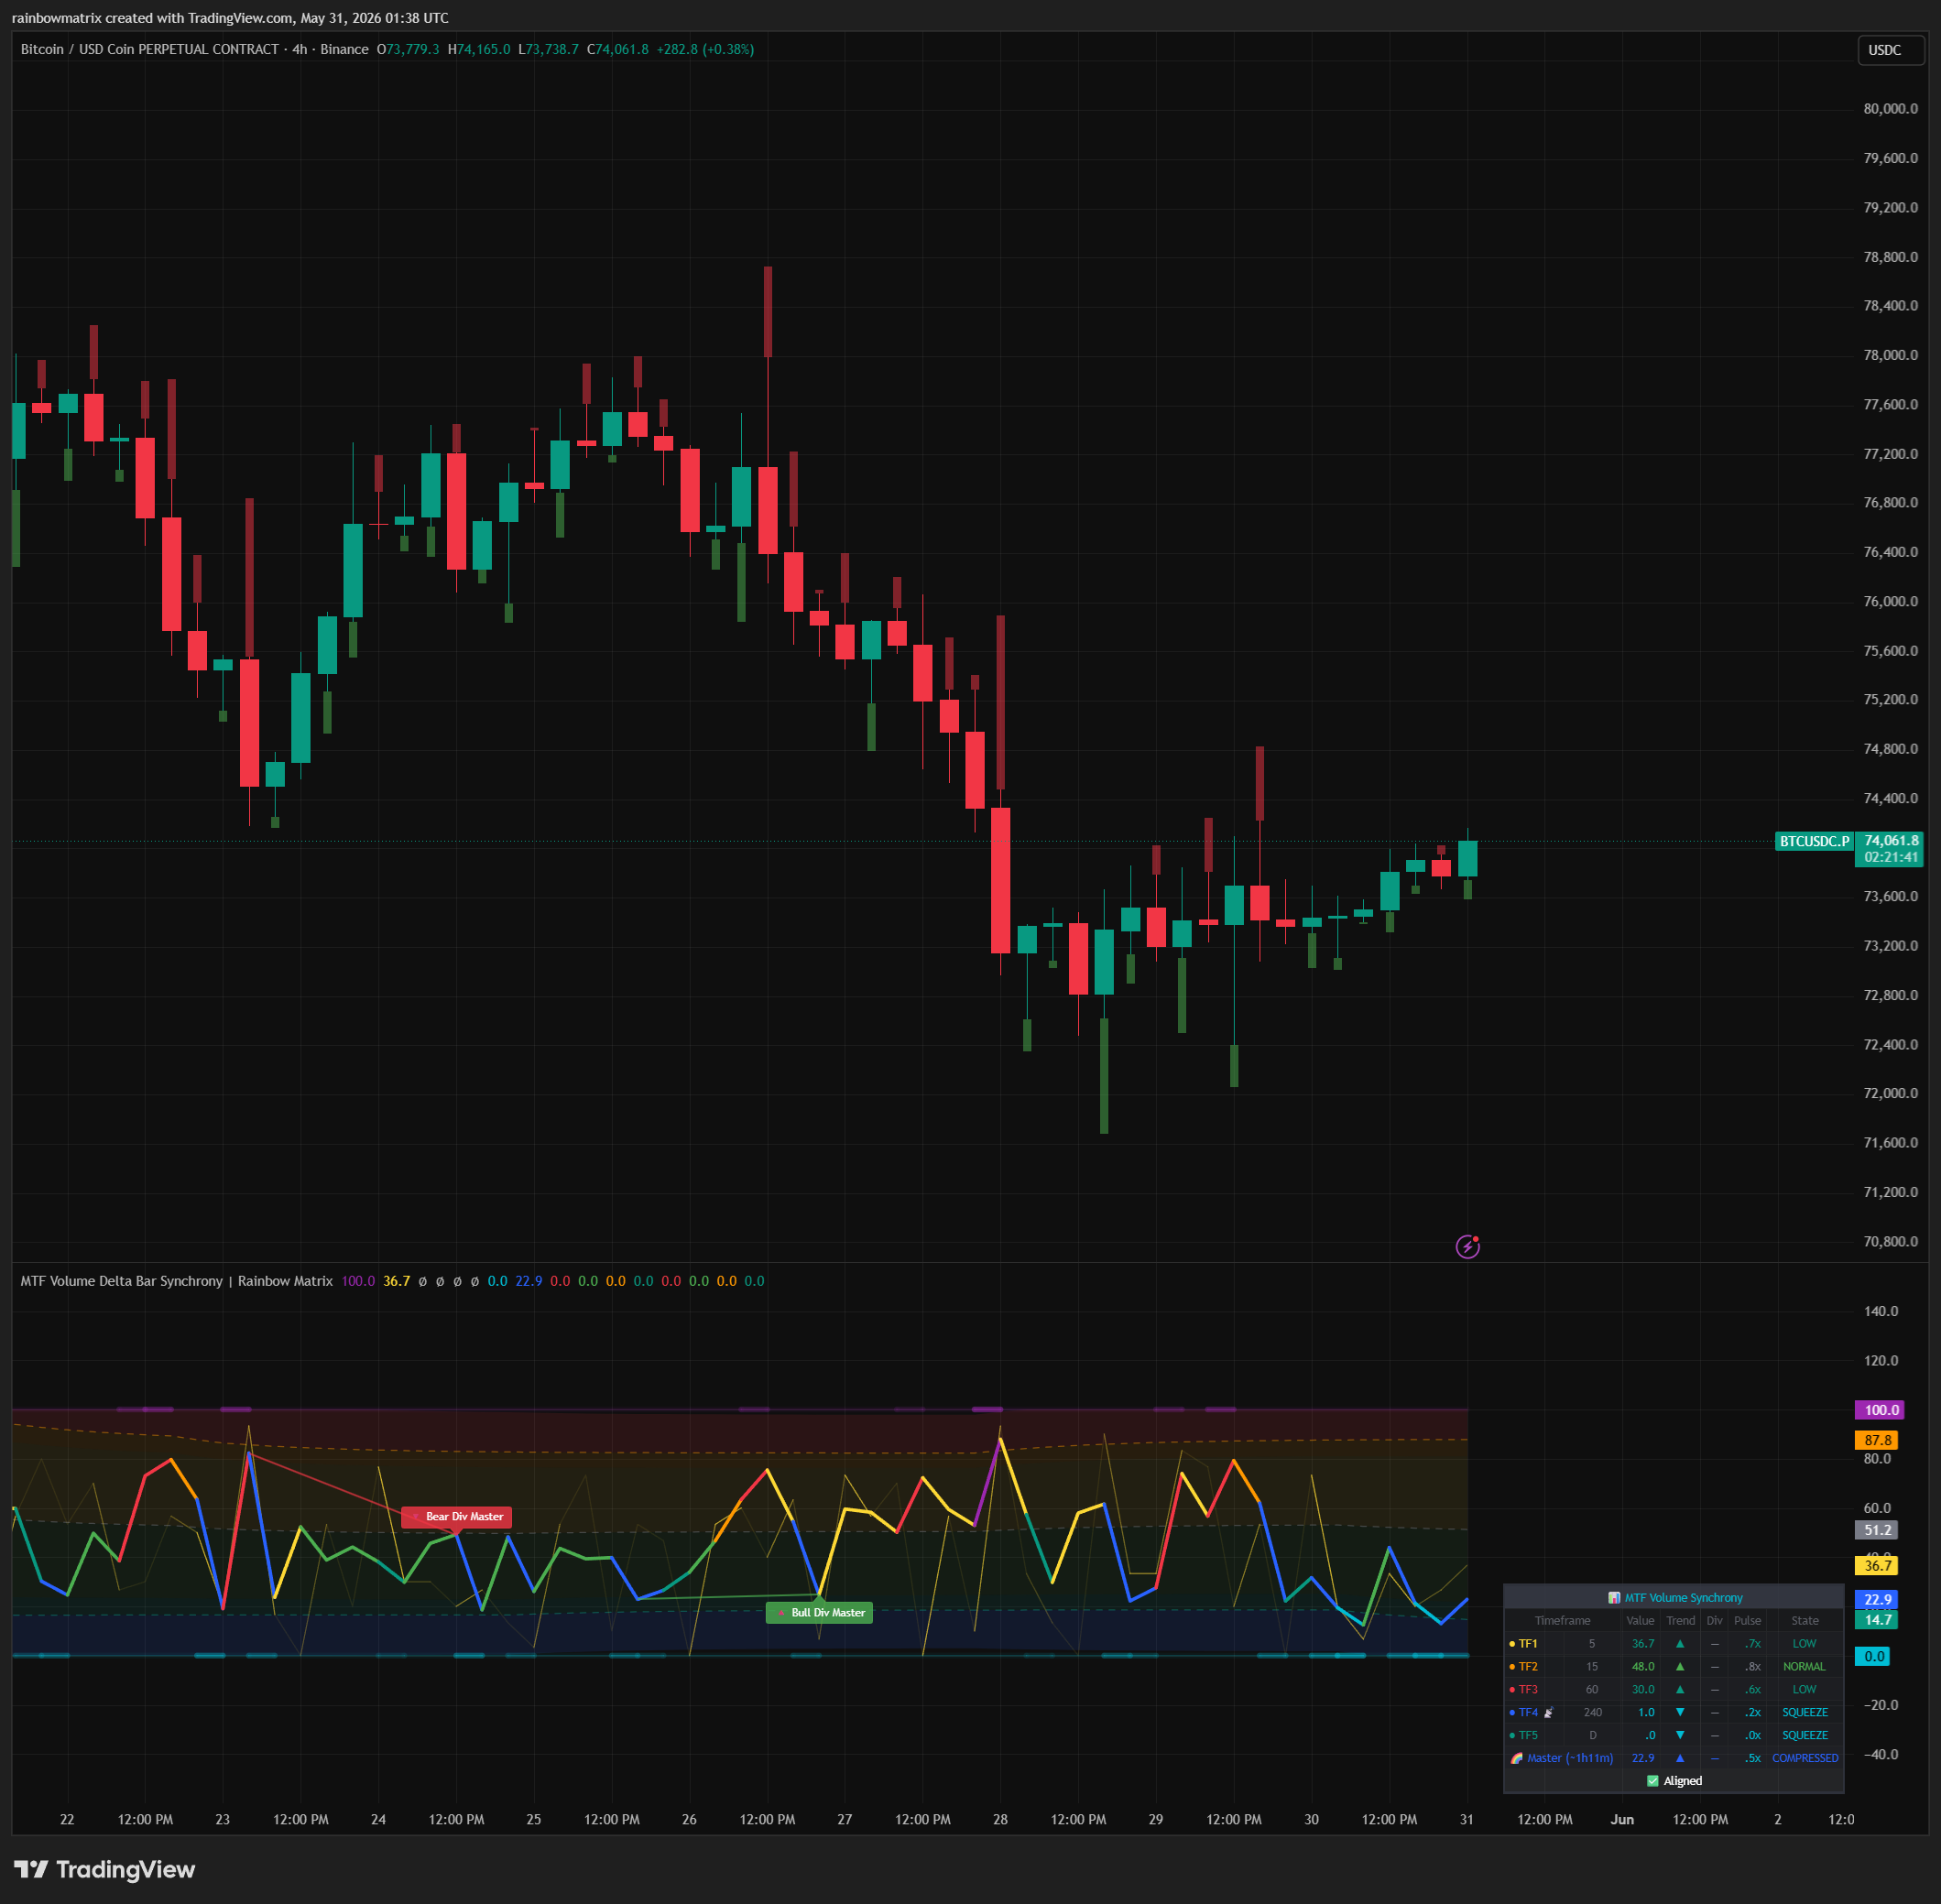Click the Bear Div Master label
The width and height of the screenshot is (1941, 1904).
457,1517
